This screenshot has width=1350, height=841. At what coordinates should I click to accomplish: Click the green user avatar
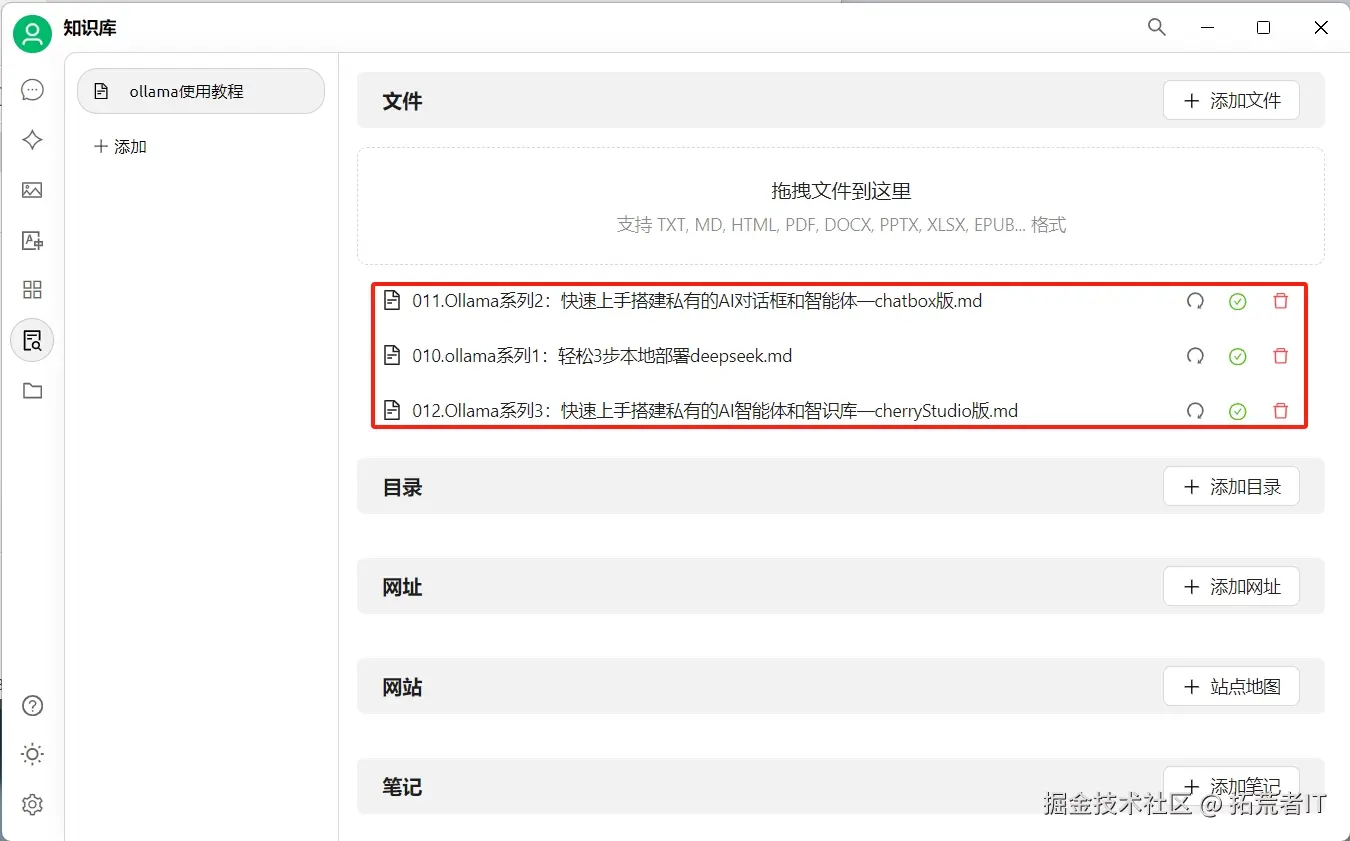point(32,34)
